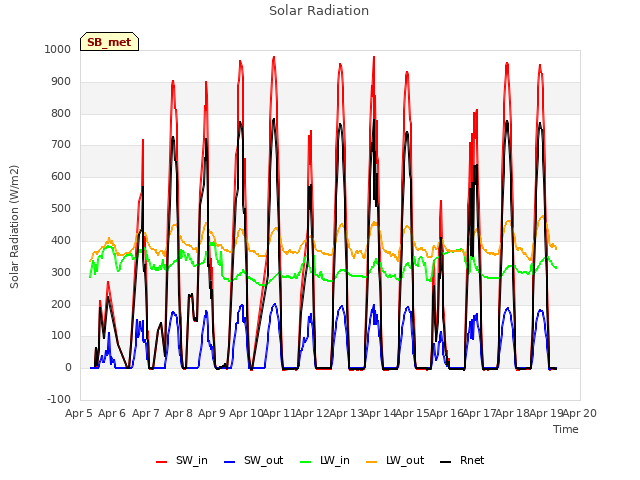
Task: Click the green LW_in legend swatch
Action: pyautogui.click(x=305, y=462)
